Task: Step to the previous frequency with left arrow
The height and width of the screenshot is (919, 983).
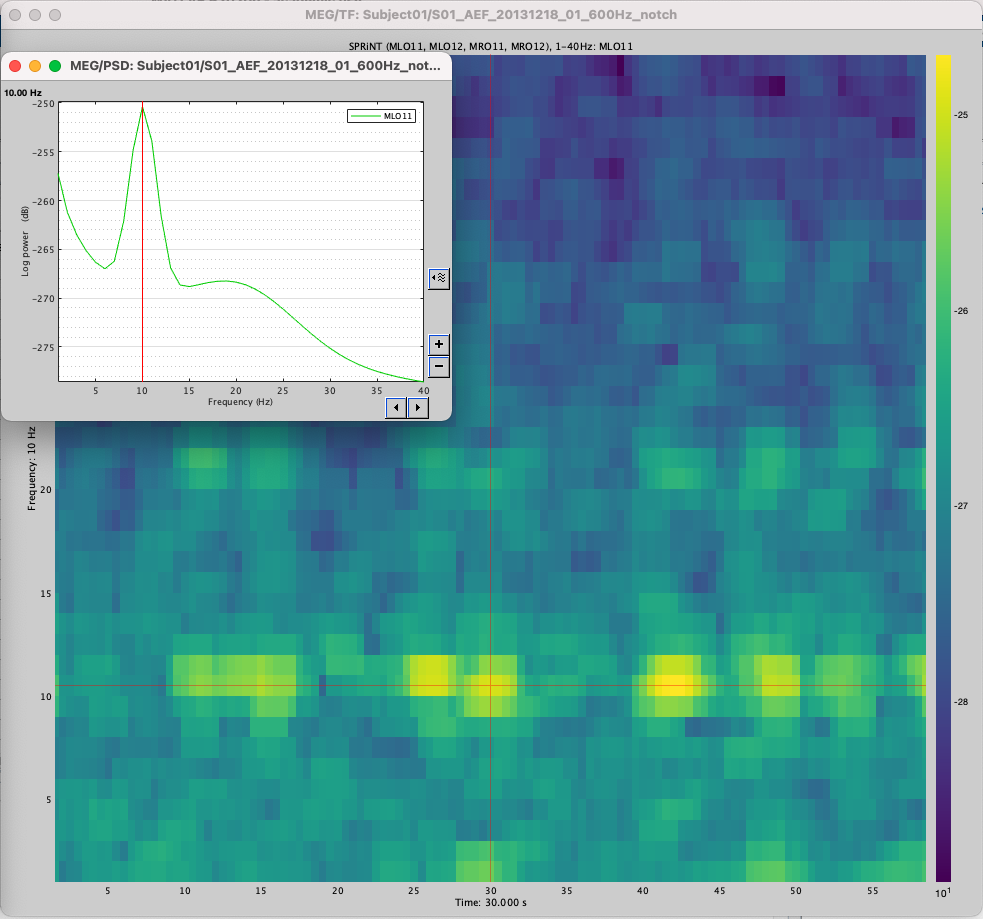Action: [397, 407]
